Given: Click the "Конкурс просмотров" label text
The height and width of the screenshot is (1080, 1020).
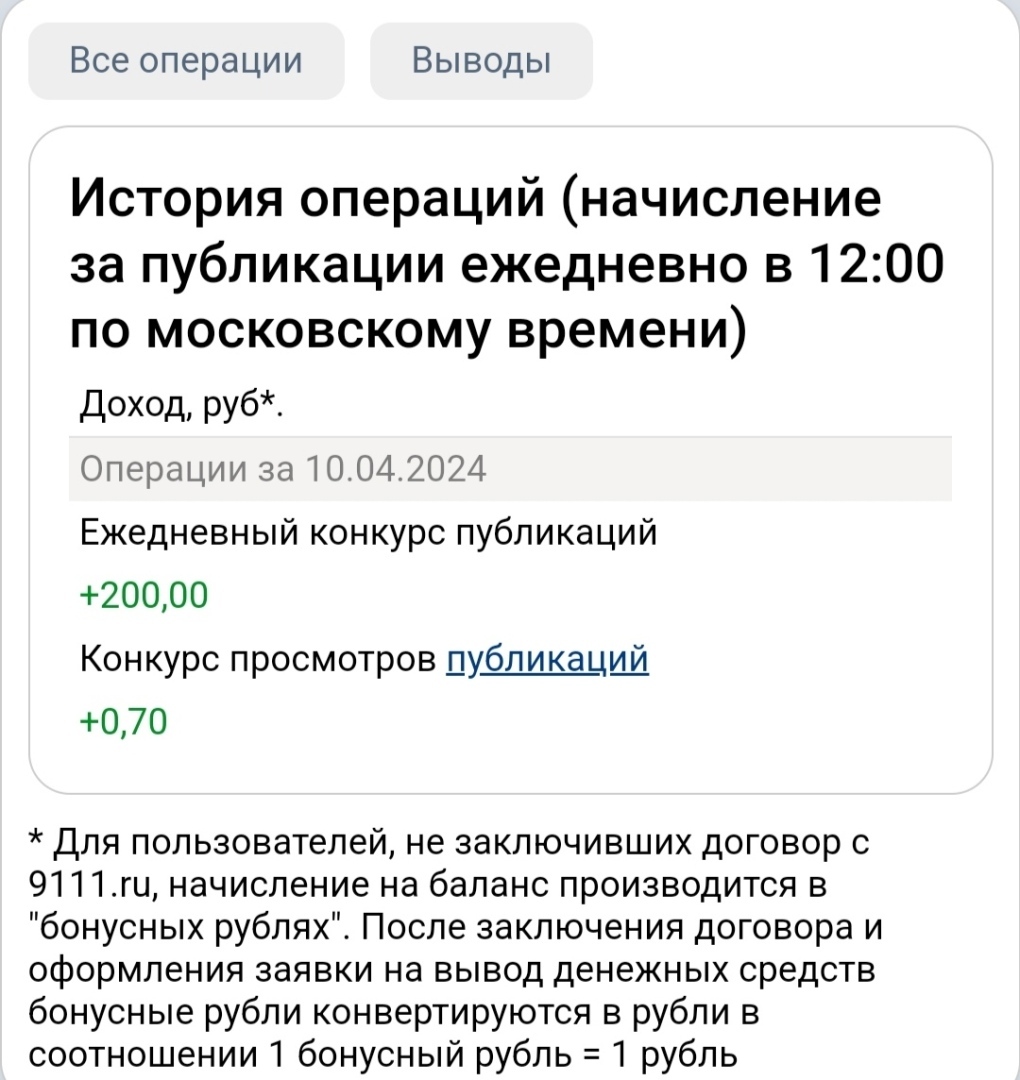Looking at the screenshot, I should 257,659.
